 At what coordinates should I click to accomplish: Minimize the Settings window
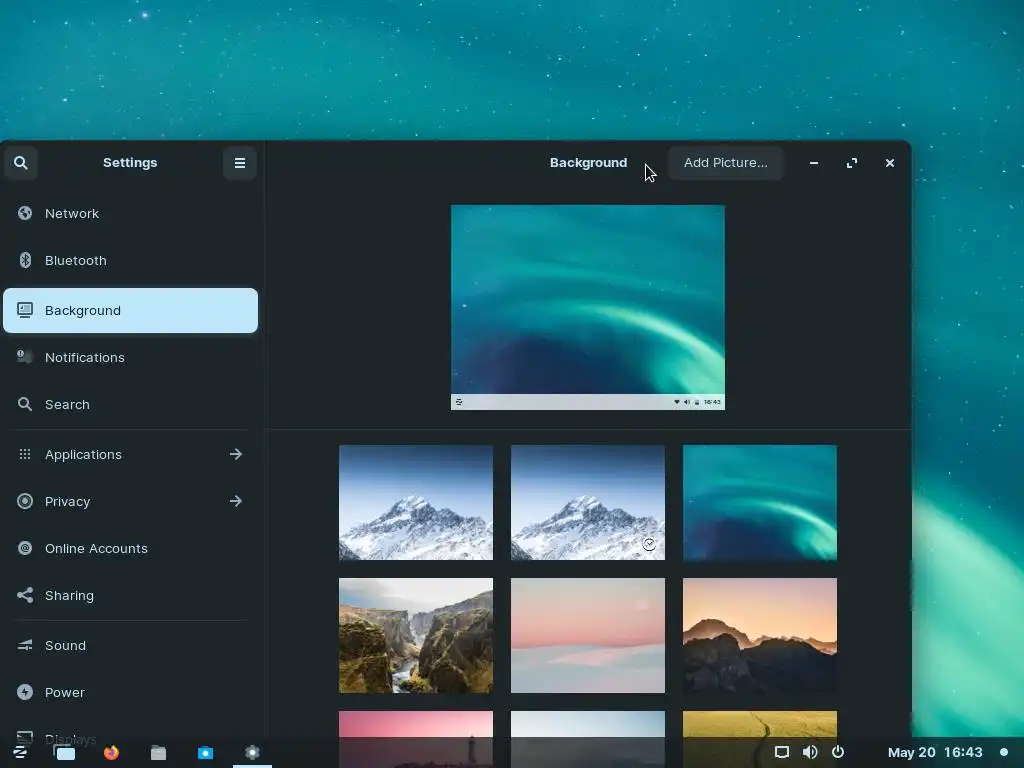[814, 163]
